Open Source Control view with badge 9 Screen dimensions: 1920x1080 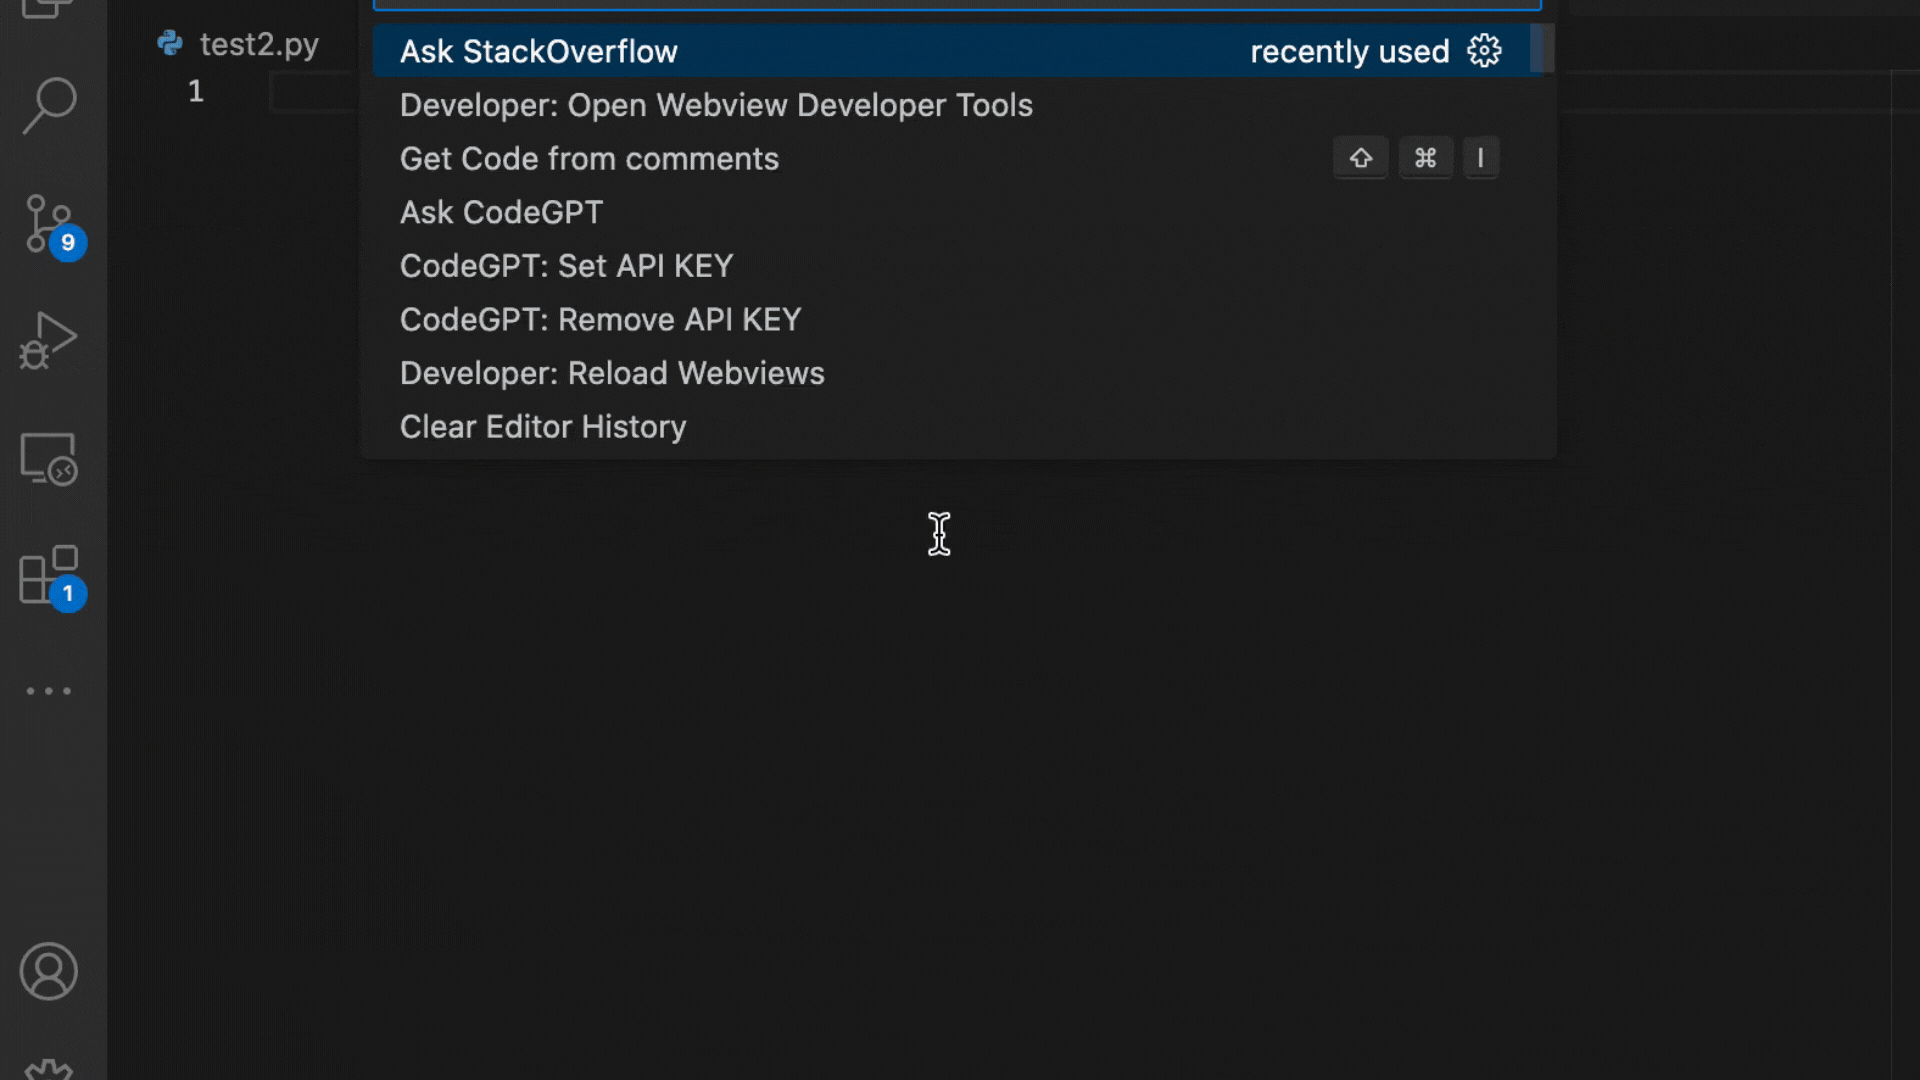[x=49, y=224]
